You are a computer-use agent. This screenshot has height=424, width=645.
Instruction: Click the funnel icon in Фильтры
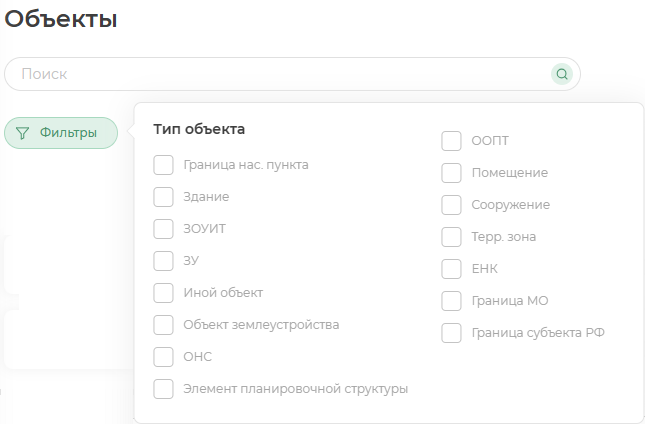pyautogui.click(x=22, y=133)
